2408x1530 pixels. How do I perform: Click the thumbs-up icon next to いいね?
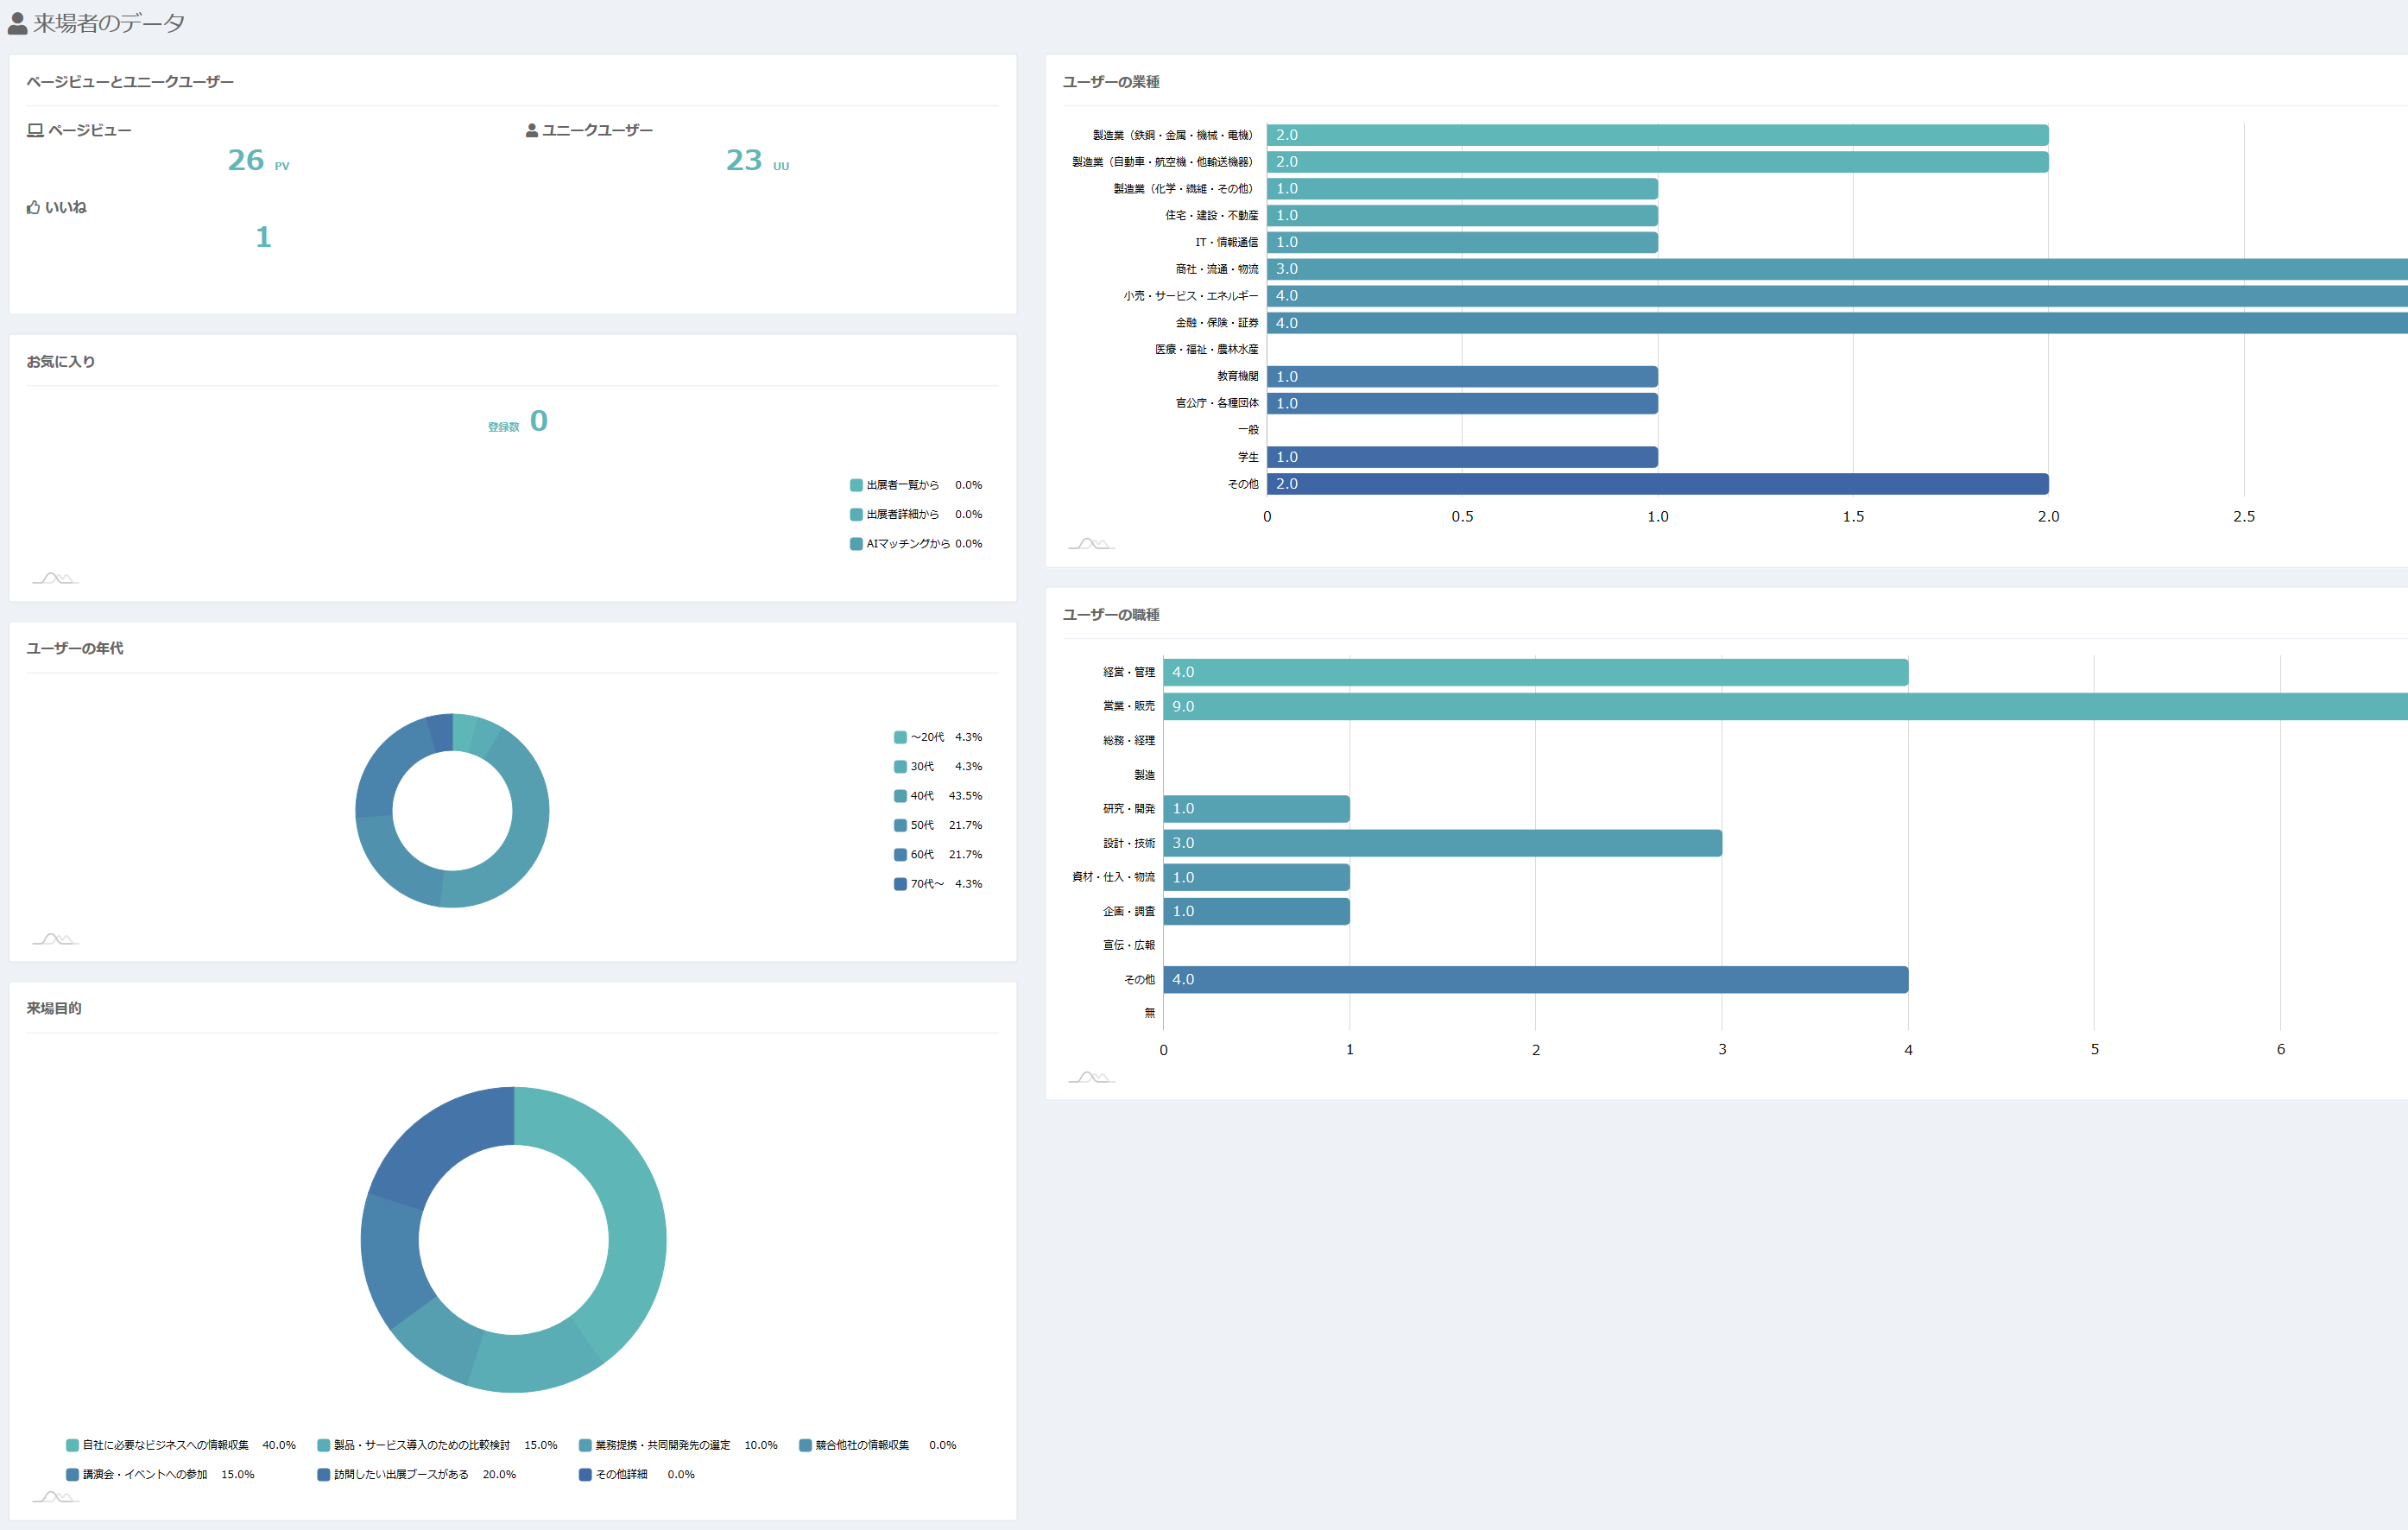tap(34, 208)
